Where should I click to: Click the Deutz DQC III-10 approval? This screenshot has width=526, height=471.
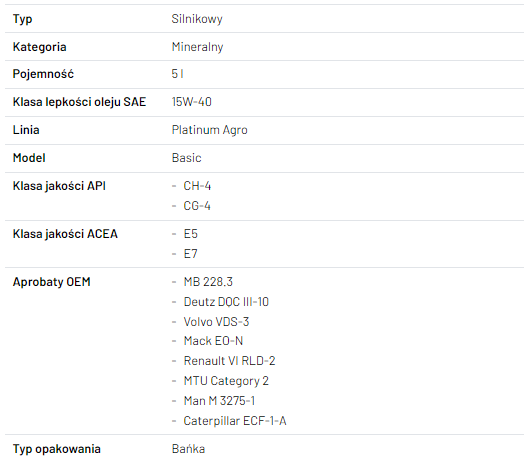coord(226,302)
